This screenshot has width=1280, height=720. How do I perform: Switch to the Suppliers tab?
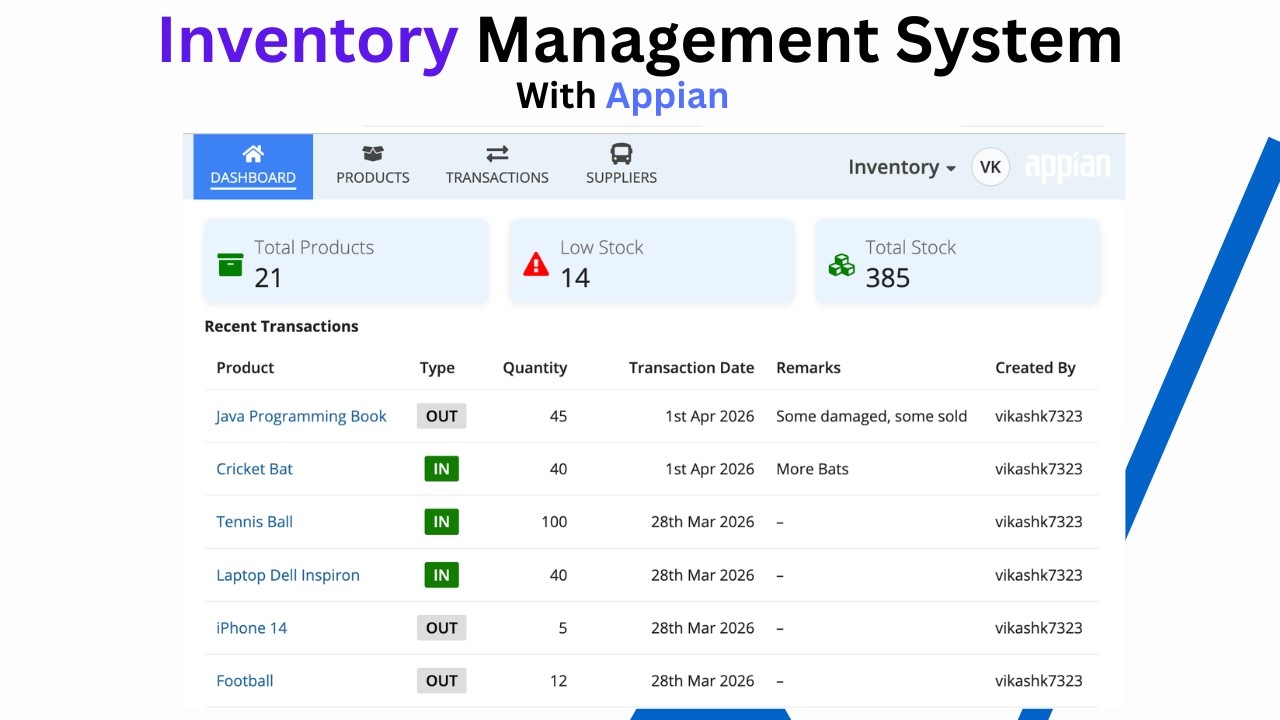(x=621, y=166)
